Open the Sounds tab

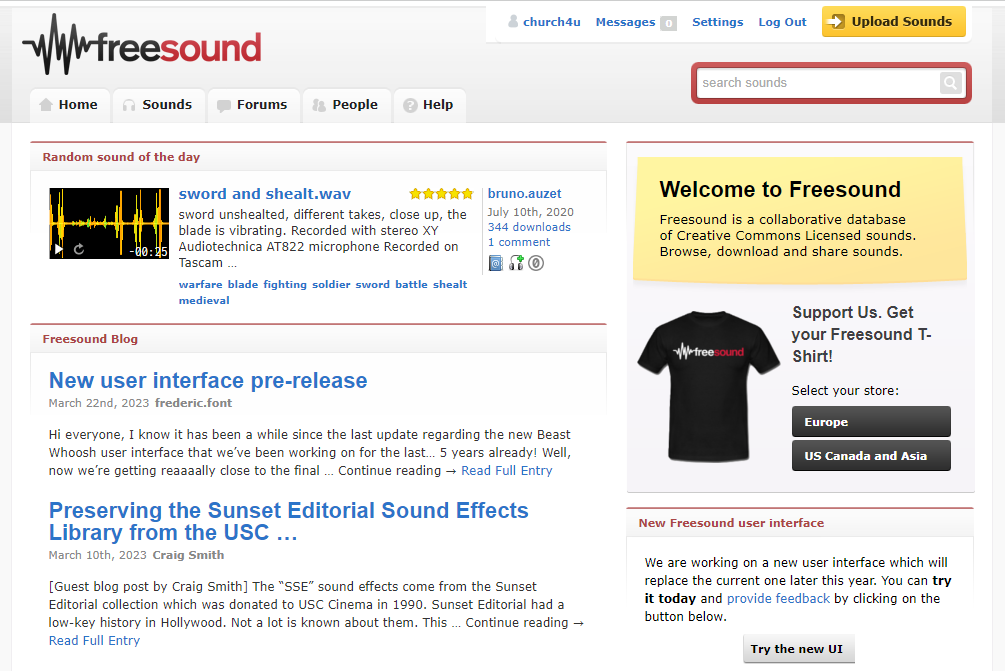tap(159, 106)
